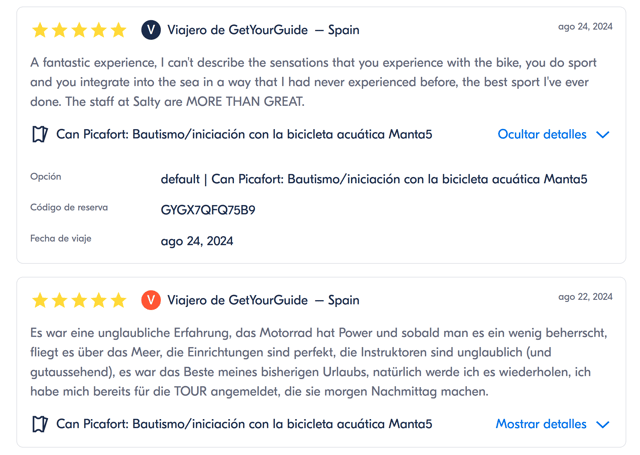Click the reviewer name in the second review
This screenshot has width=640, height=455.
pyautogui.click(x=238, y=300)
